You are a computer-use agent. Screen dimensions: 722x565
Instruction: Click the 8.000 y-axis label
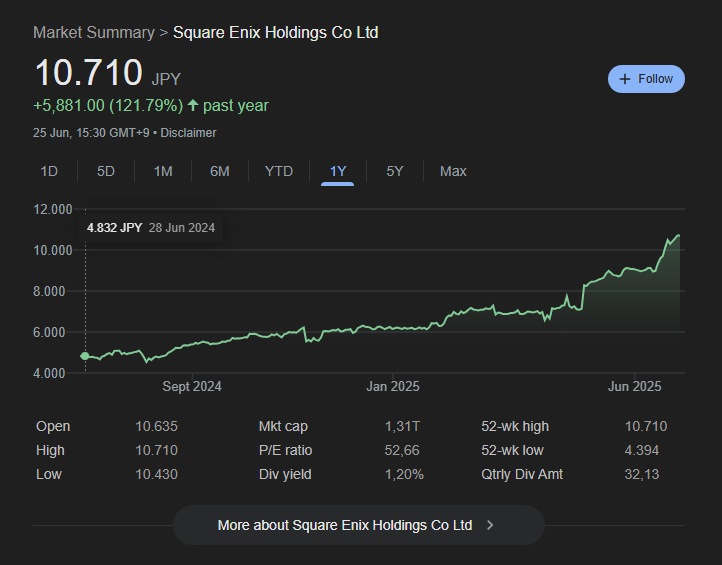pos(49,291)
